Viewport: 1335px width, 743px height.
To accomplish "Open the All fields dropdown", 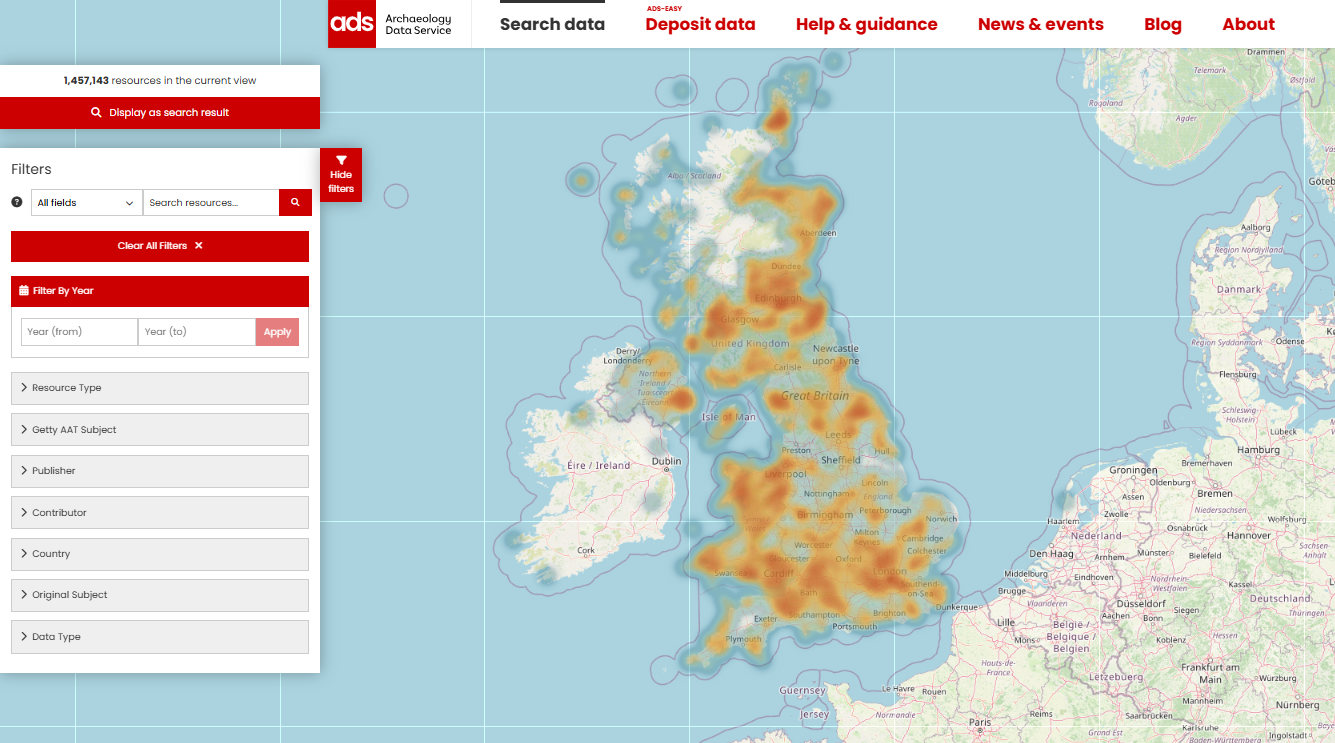I will pos(86,203).
